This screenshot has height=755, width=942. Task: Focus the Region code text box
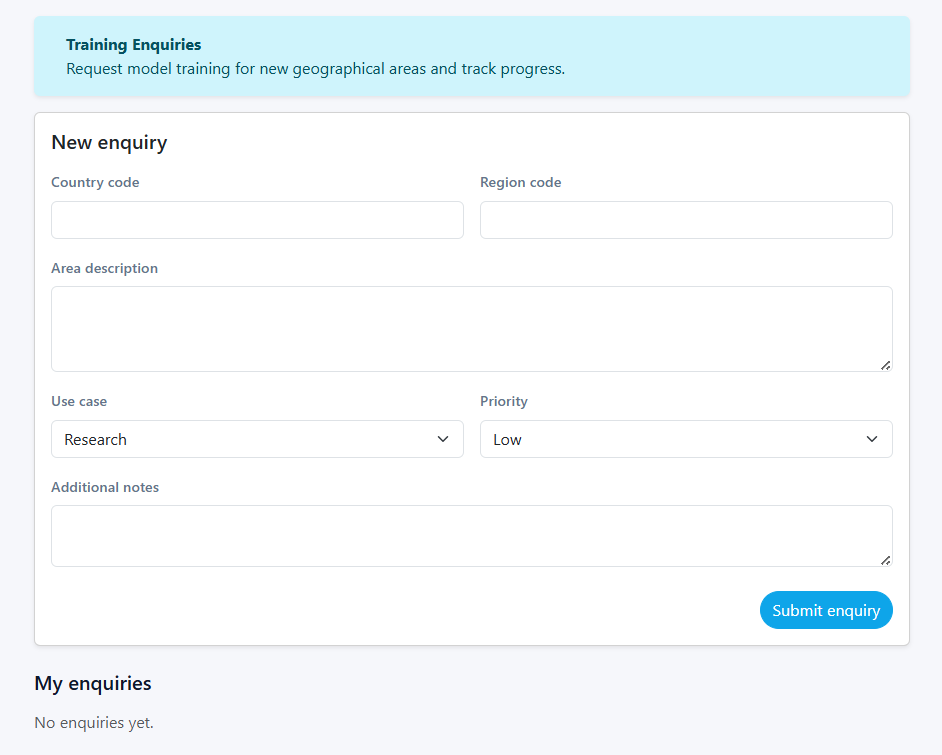(x=686, y=220)
